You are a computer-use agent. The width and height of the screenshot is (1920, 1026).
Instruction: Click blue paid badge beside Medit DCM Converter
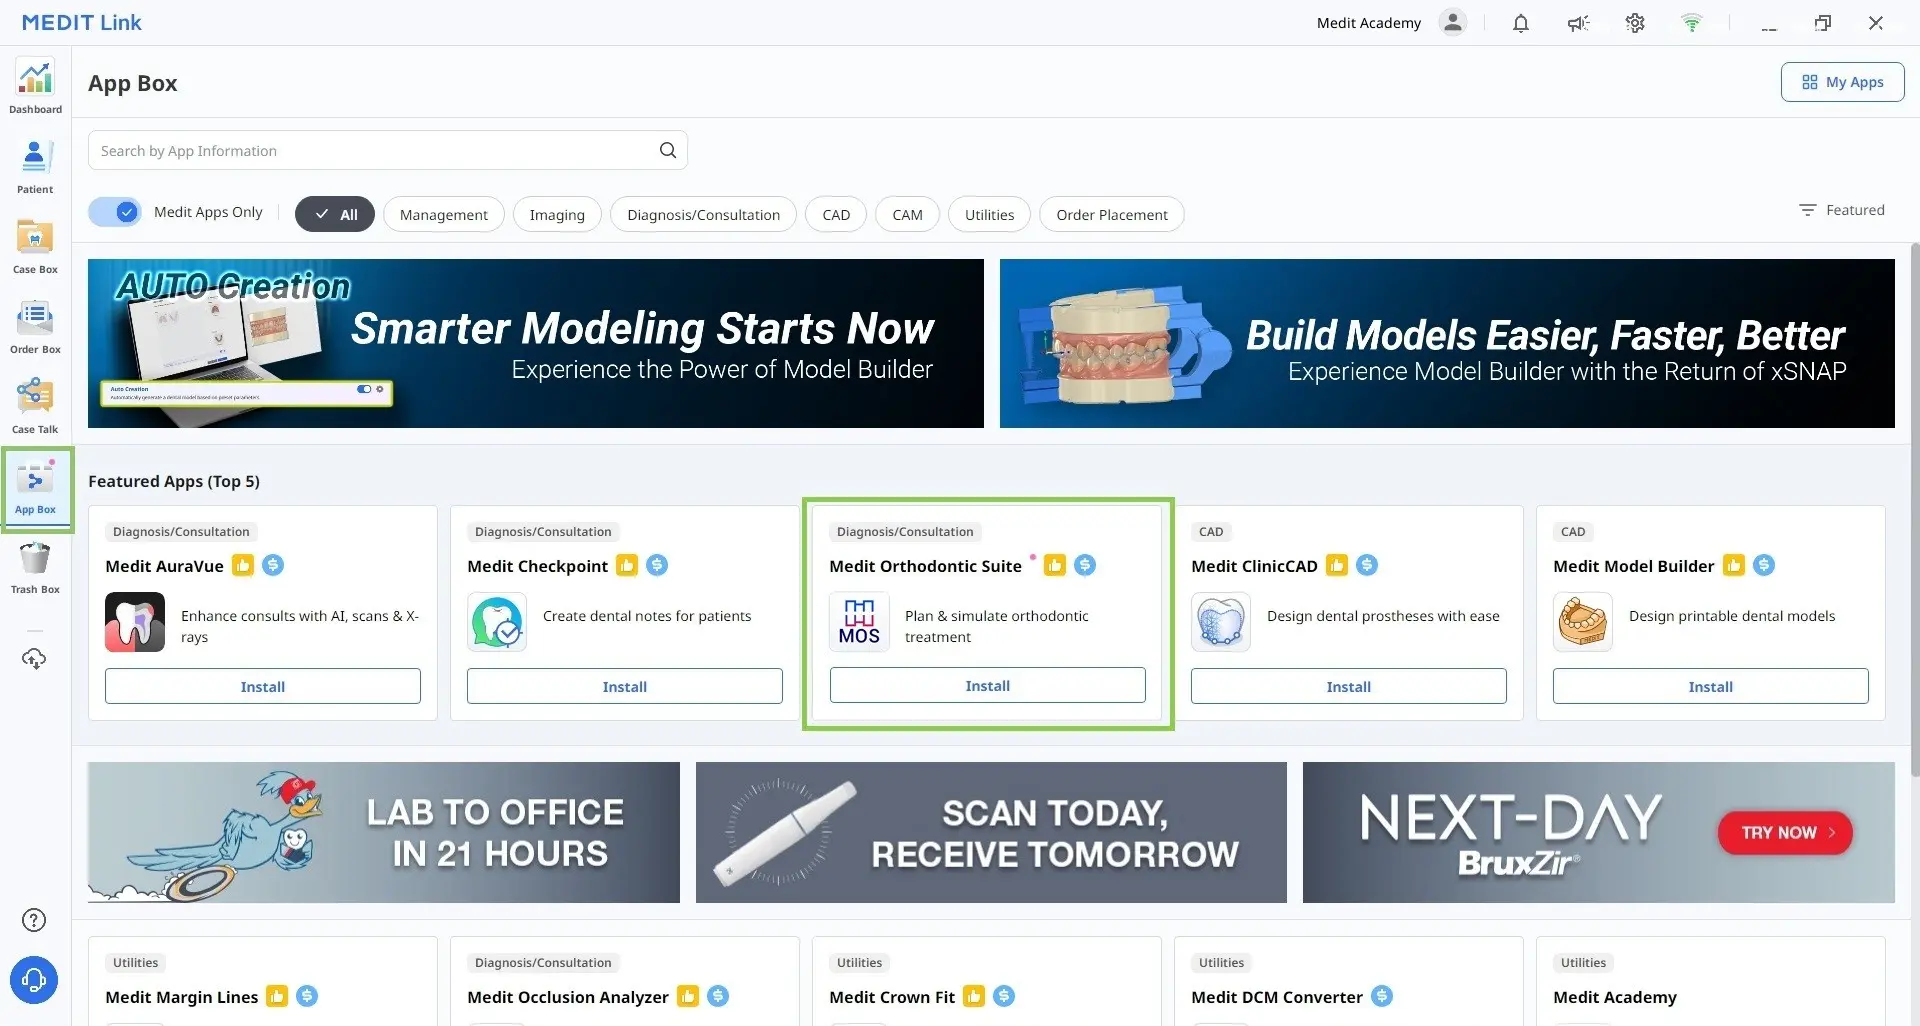click(x=1382, y=996)
